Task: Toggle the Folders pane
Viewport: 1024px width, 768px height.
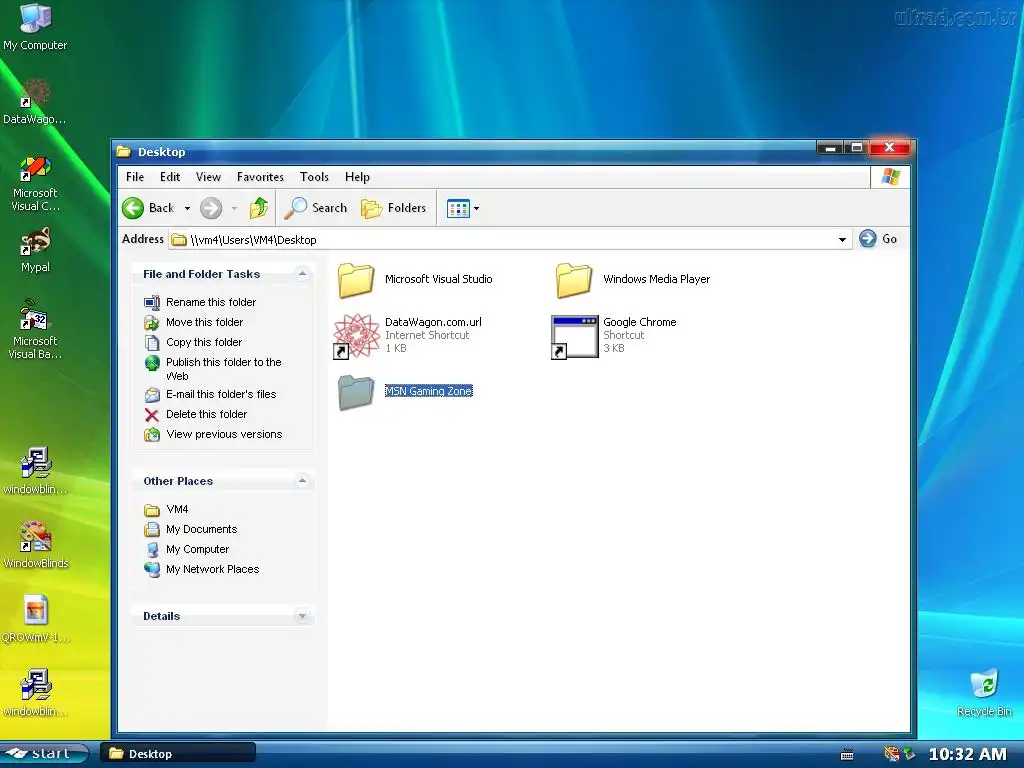Action: point(394,208)
